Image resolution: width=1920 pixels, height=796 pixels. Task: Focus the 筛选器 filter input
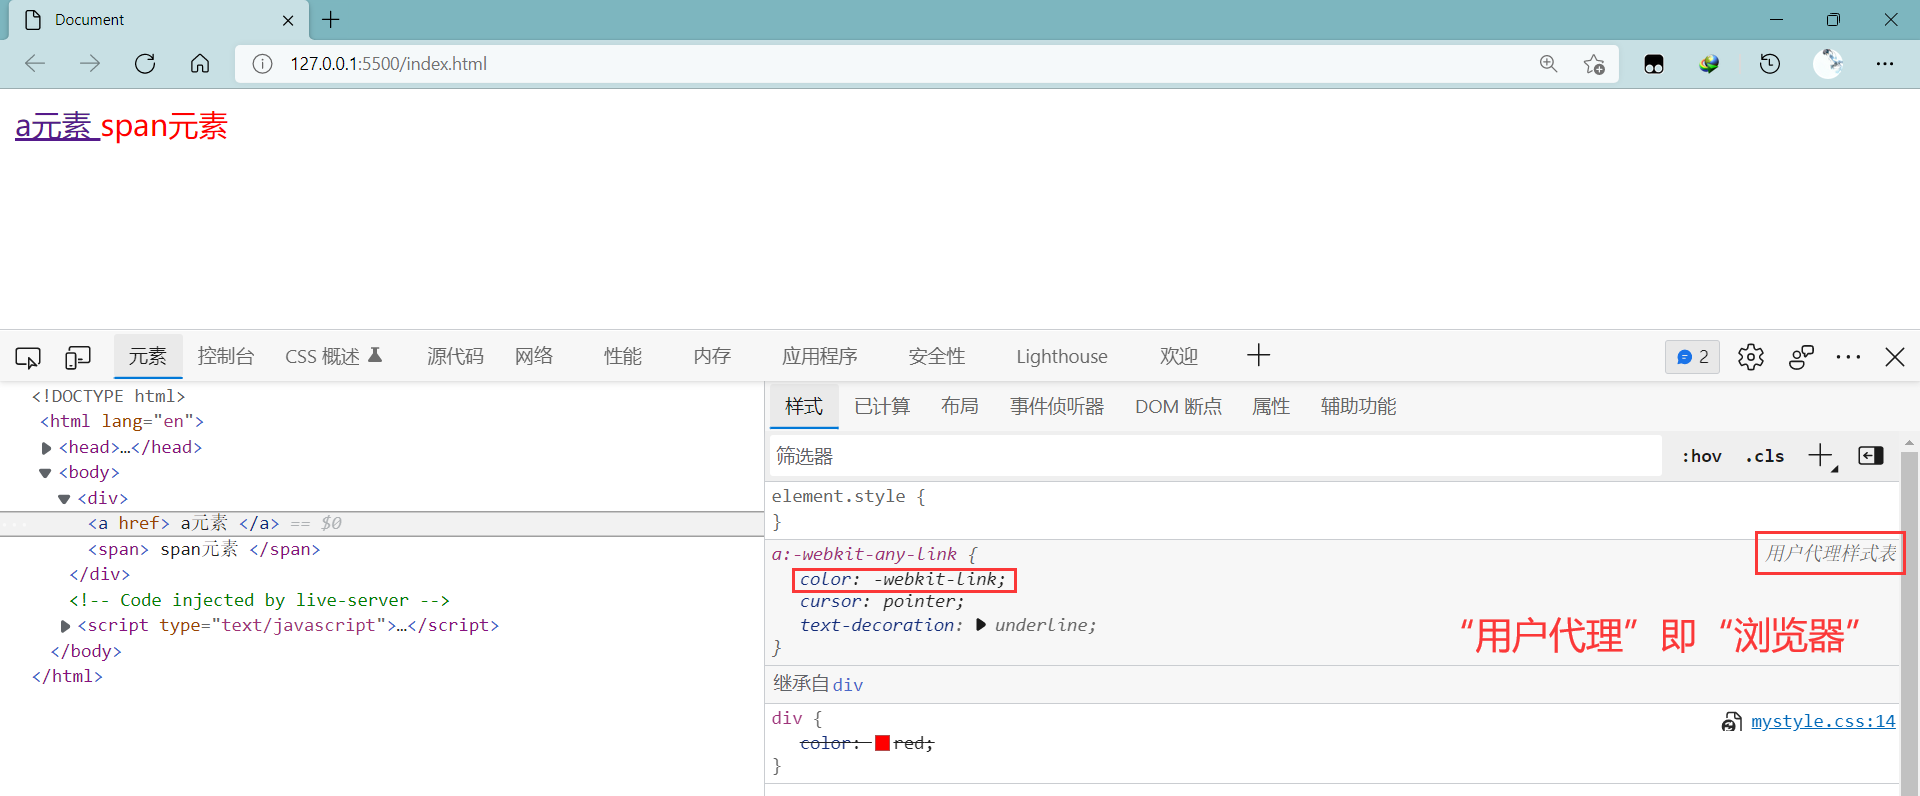1216,456
